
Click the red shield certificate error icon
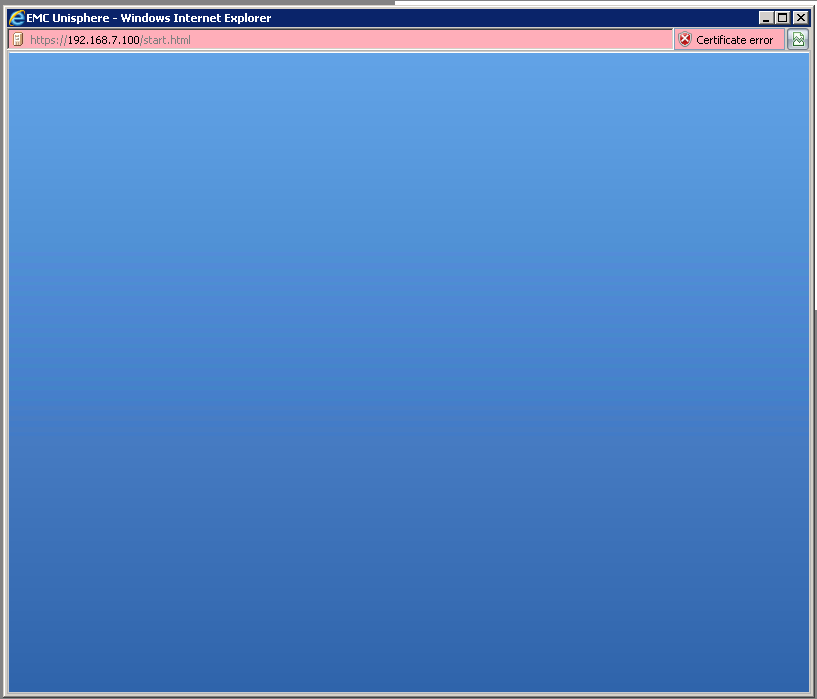[685, 40]
